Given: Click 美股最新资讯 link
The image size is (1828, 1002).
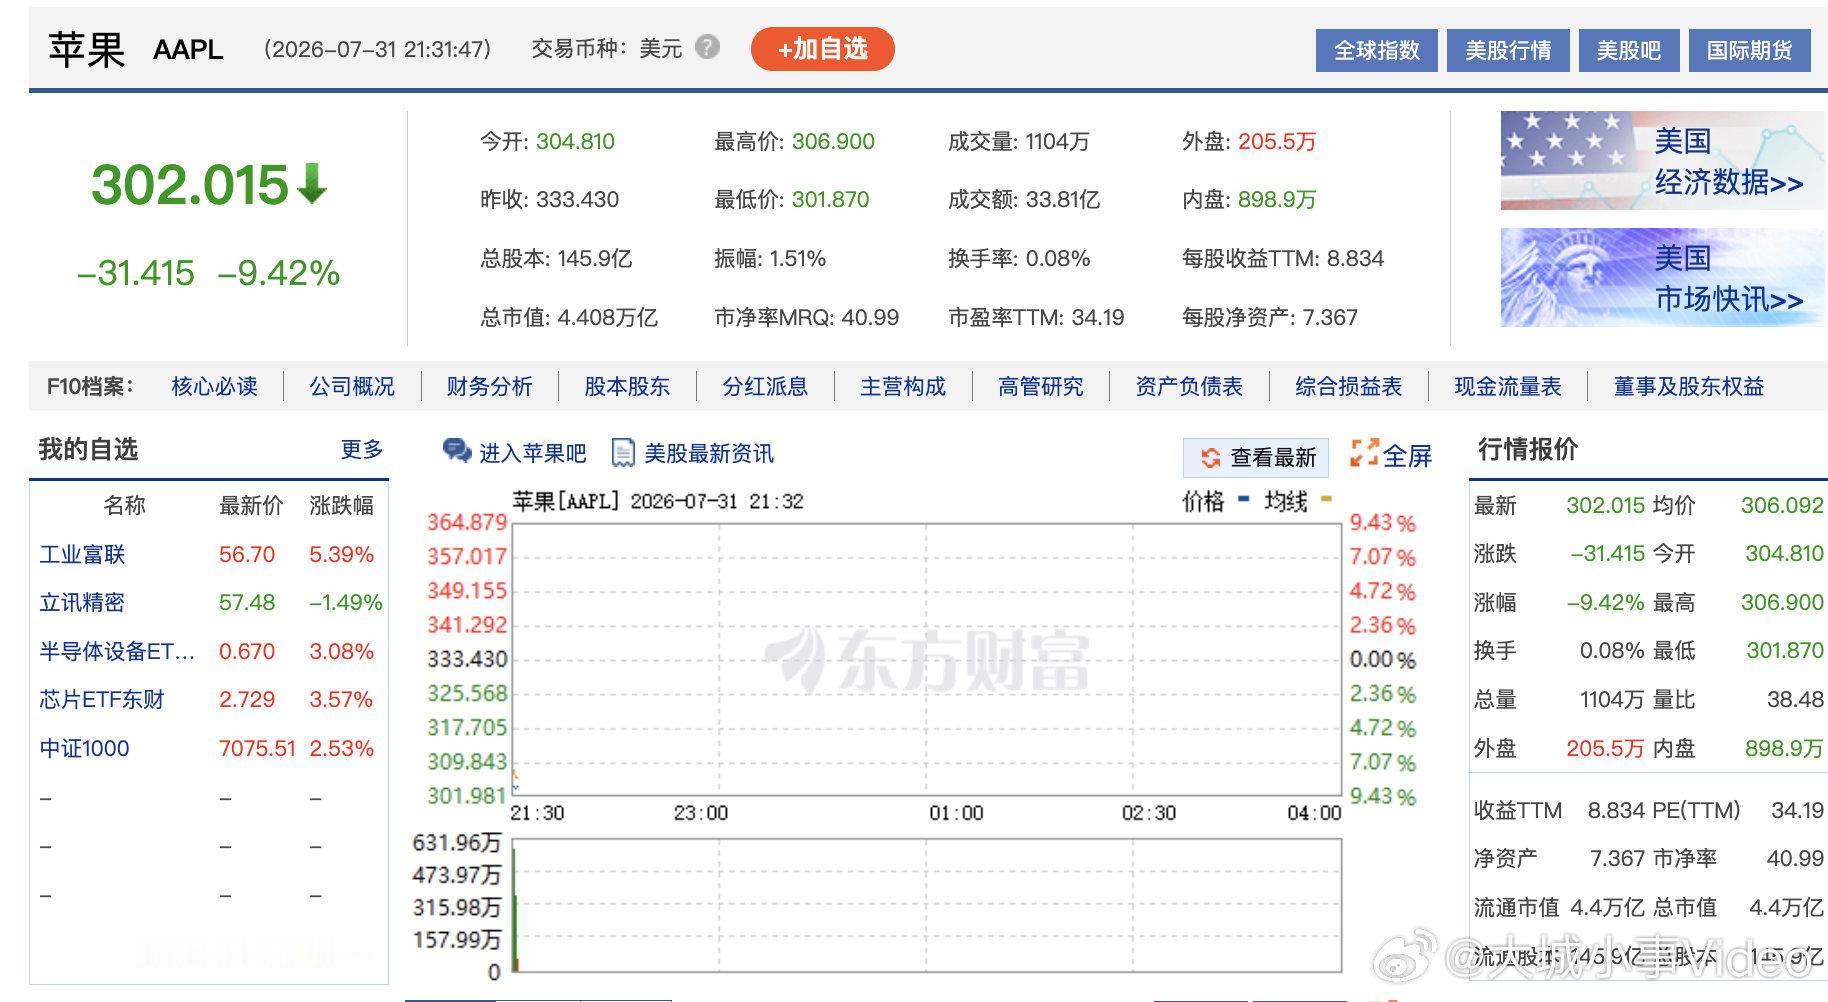Looking at the screenshot, I should point(709,453).
